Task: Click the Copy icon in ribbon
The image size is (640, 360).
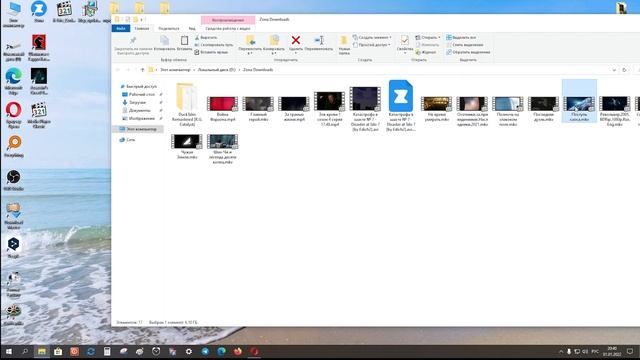Action: 164,40
